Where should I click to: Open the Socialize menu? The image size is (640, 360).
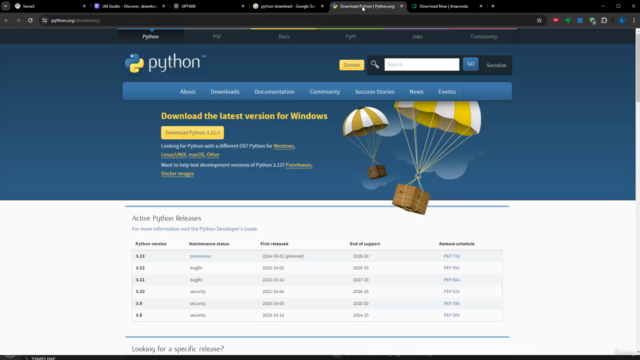click(496, 65)
